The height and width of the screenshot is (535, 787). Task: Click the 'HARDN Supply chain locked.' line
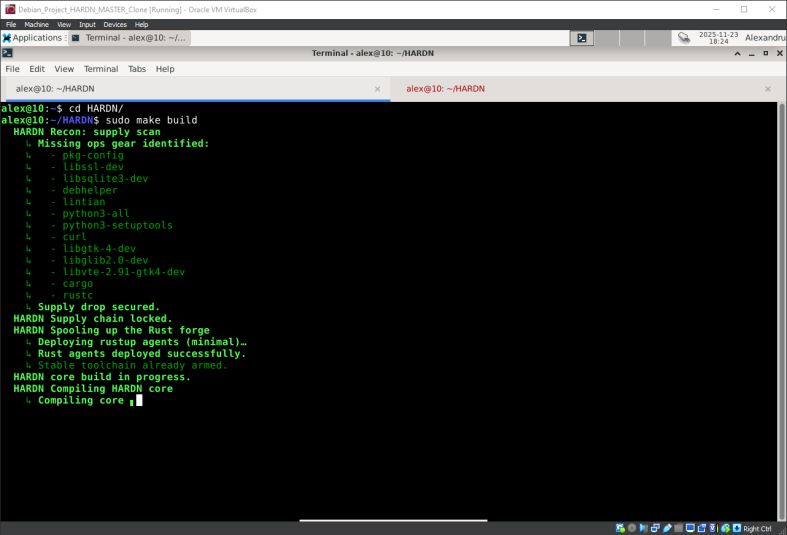coord(93,319)
